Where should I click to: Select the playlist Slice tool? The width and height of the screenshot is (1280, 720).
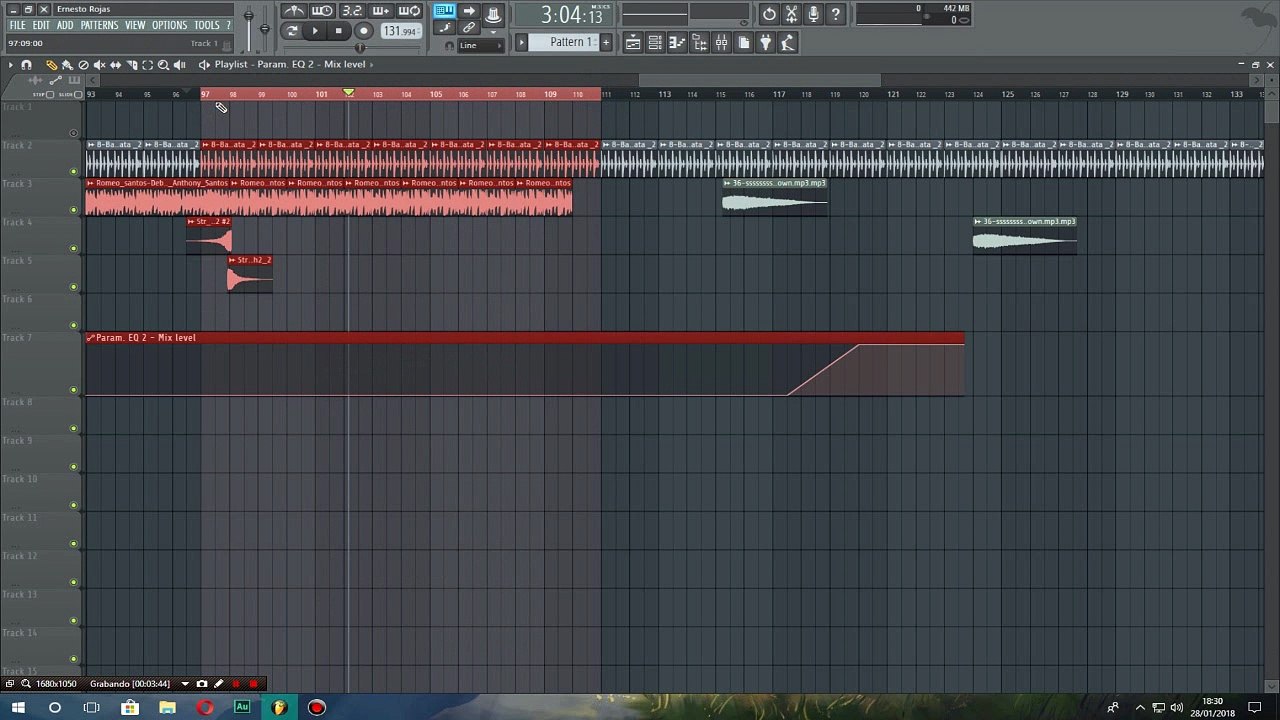131,64
